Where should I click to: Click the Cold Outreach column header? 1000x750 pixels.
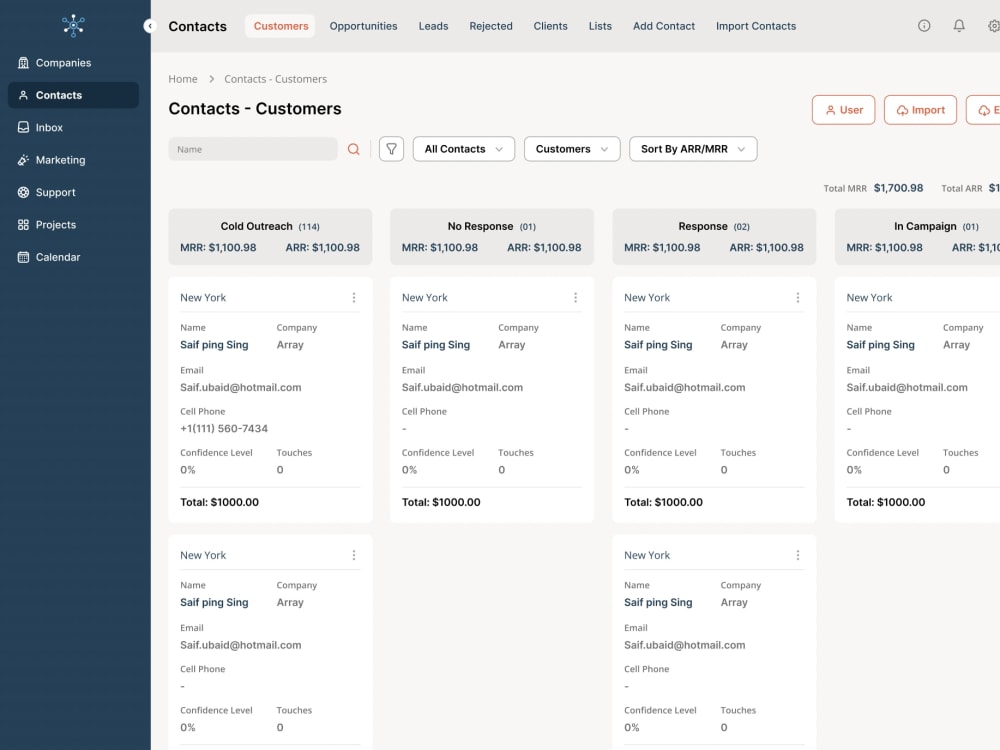(x=270, y=237)
